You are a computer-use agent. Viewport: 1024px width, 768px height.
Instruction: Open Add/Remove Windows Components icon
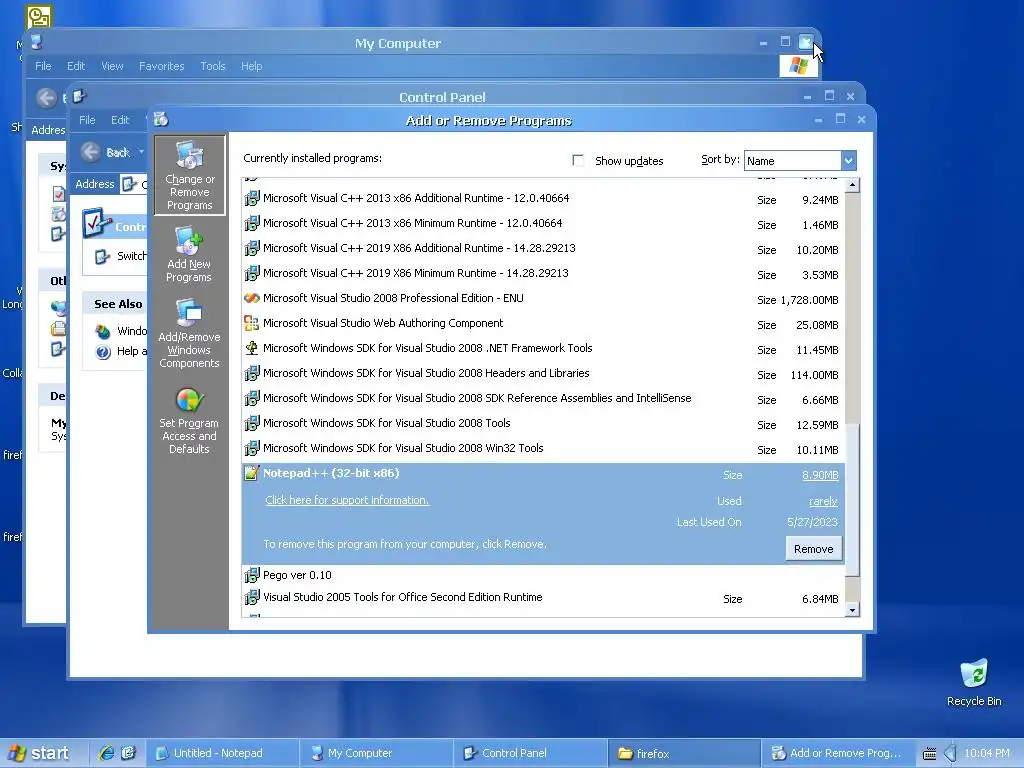(x=189, y=334)
